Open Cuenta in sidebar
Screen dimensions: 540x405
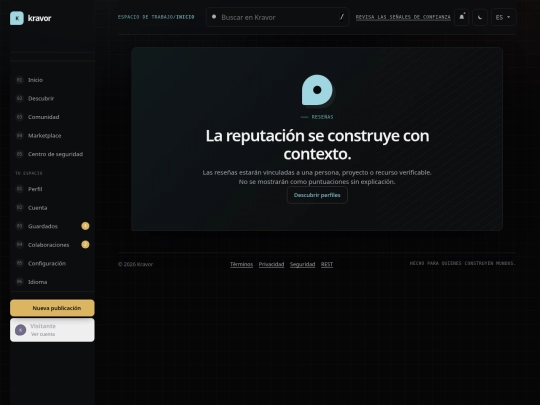[52, 208]
